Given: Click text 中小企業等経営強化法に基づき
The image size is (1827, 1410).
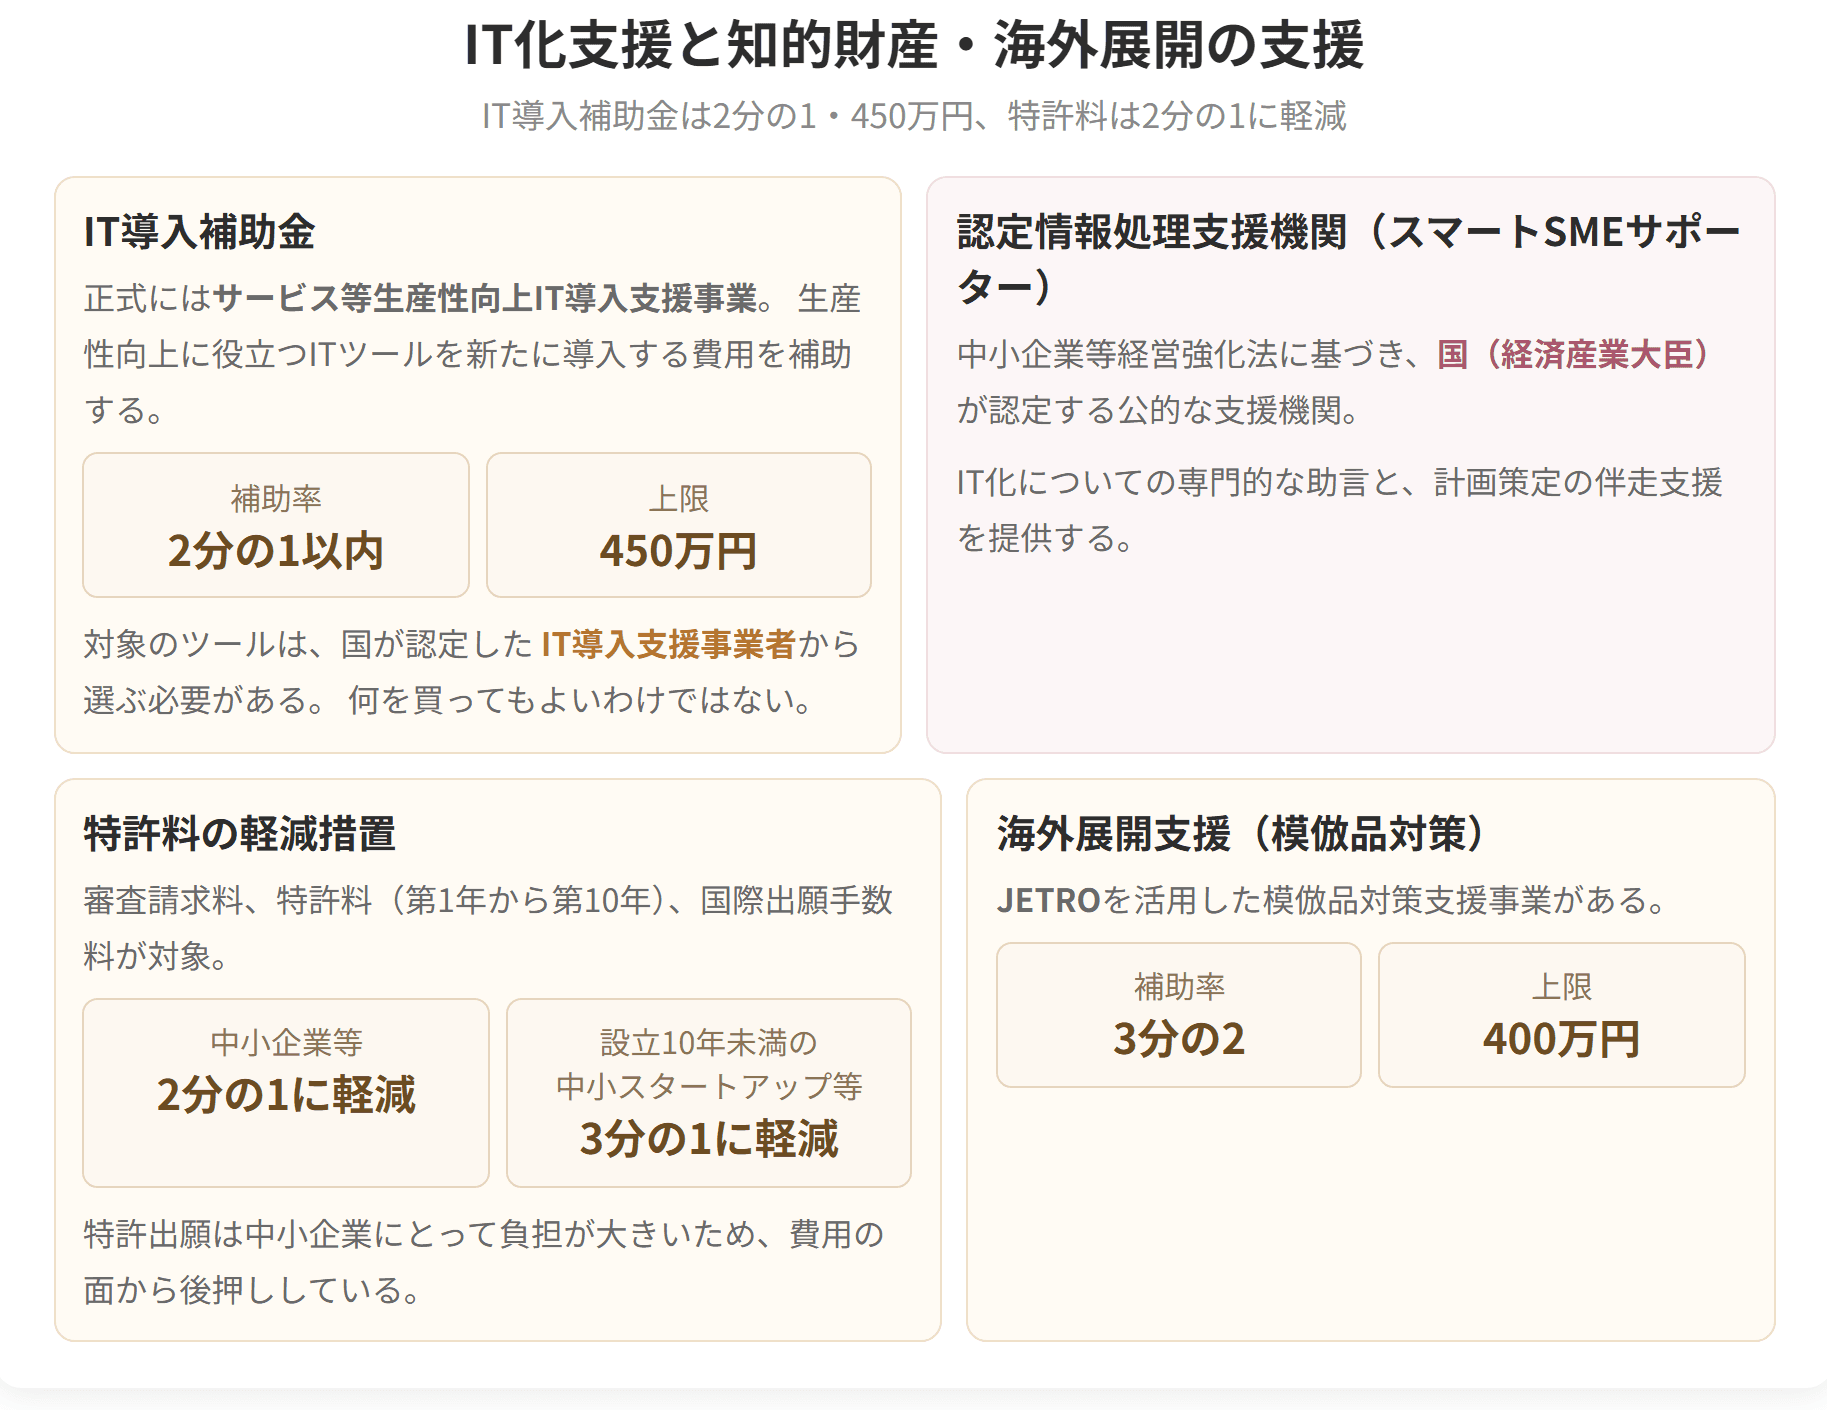Looking at the screenshot, I should [x=1180, y=354].
